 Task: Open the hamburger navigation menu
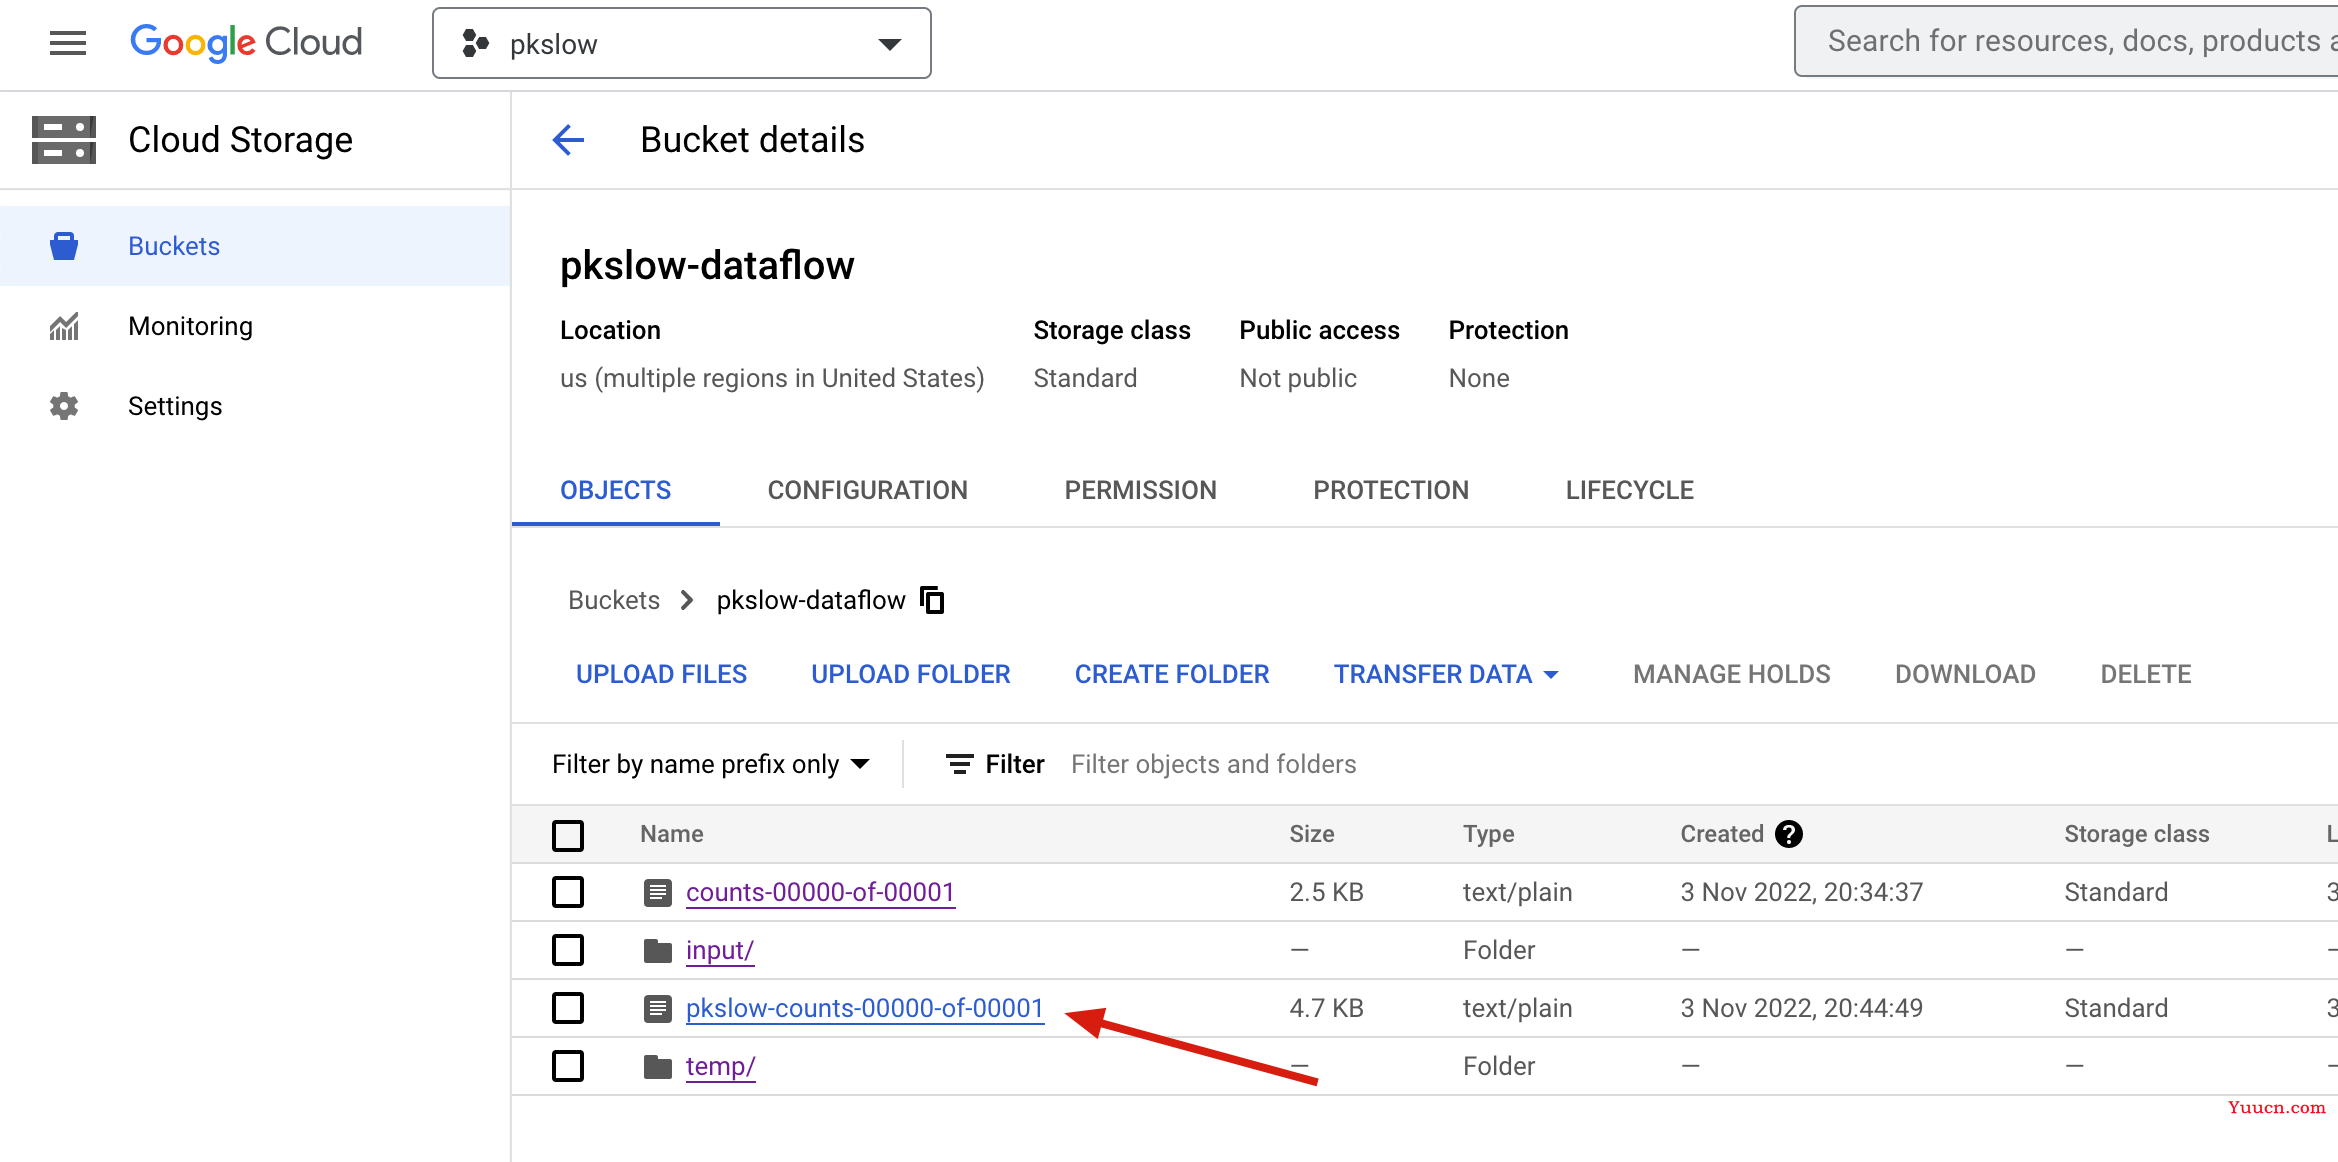(x=68, y=43)
